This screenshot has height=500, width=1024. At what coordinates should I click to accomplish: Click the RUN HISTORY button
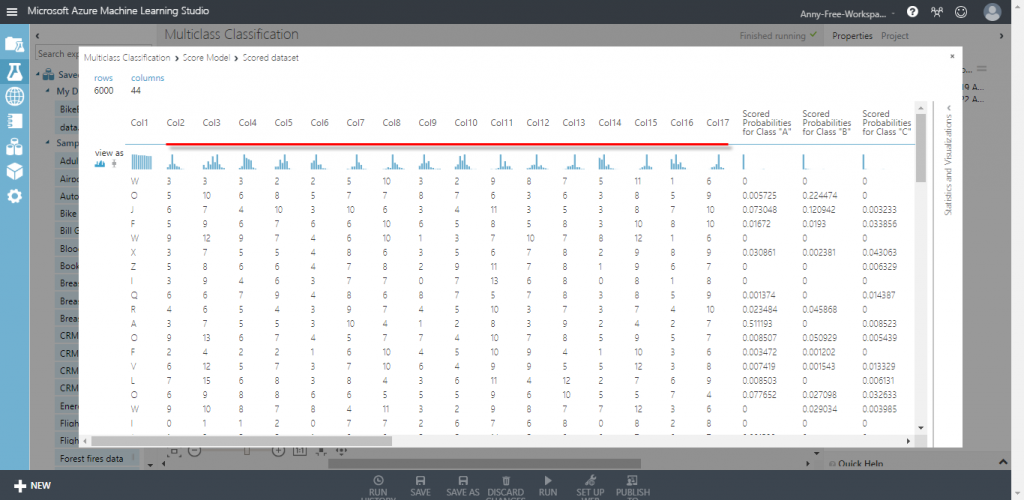pos(378,486)
